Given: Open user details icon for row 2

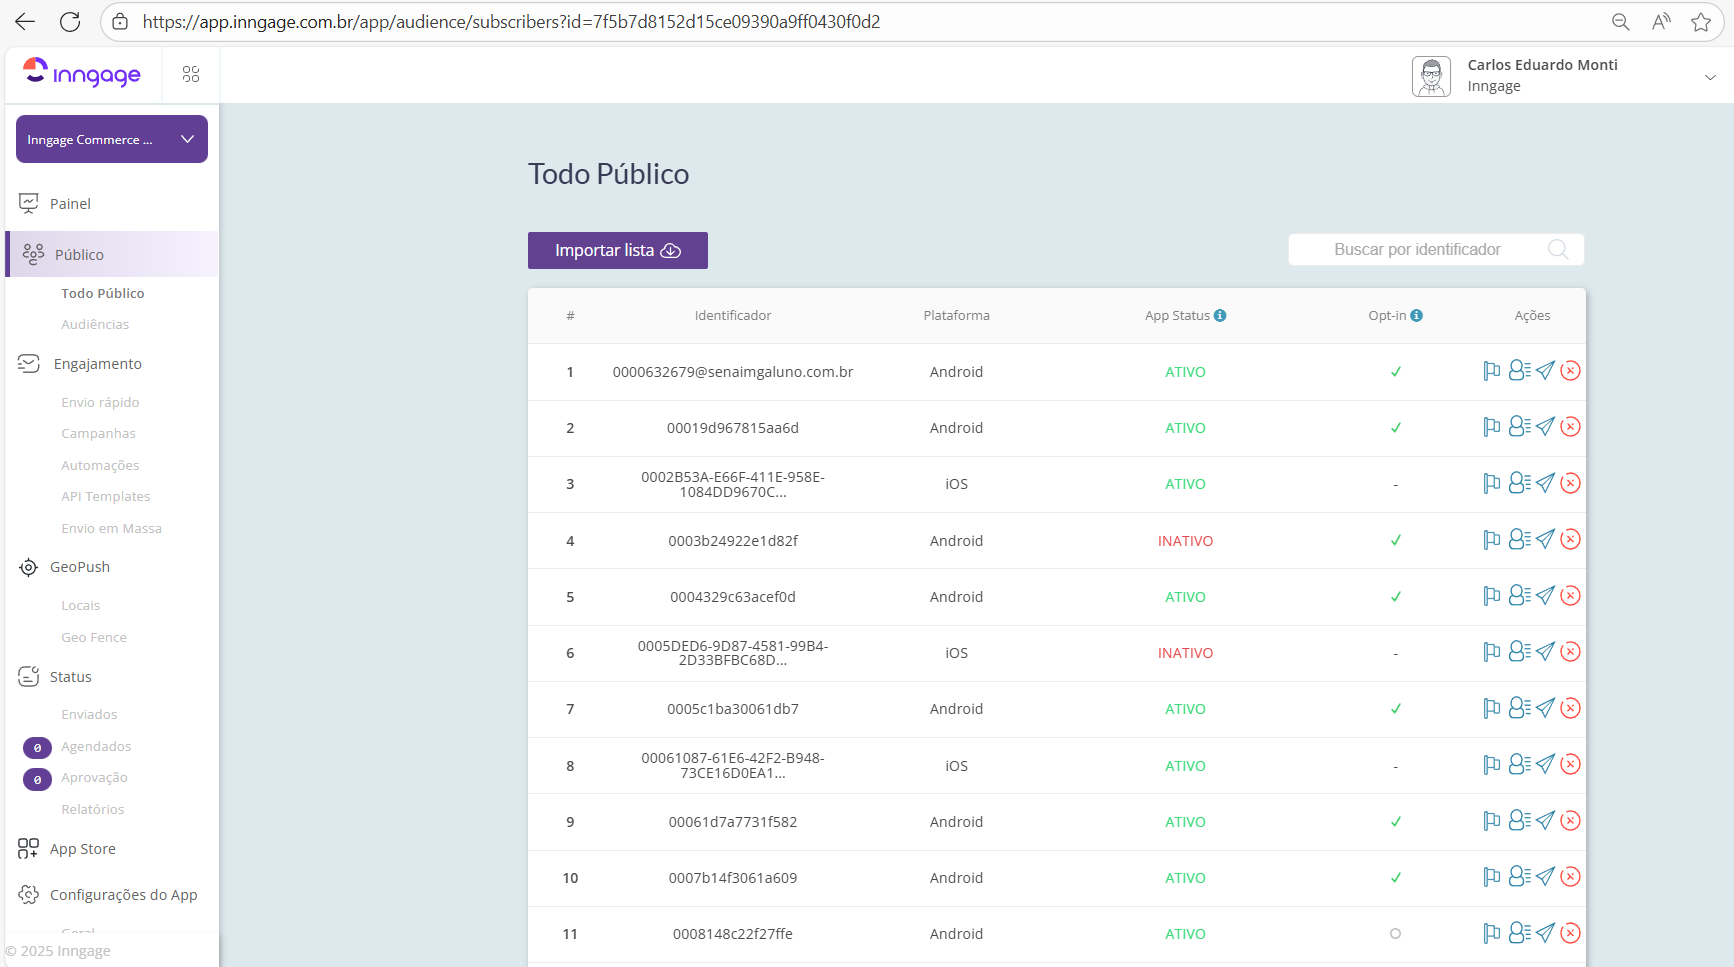Looking at the screenshot, I should click(1519, 427).
